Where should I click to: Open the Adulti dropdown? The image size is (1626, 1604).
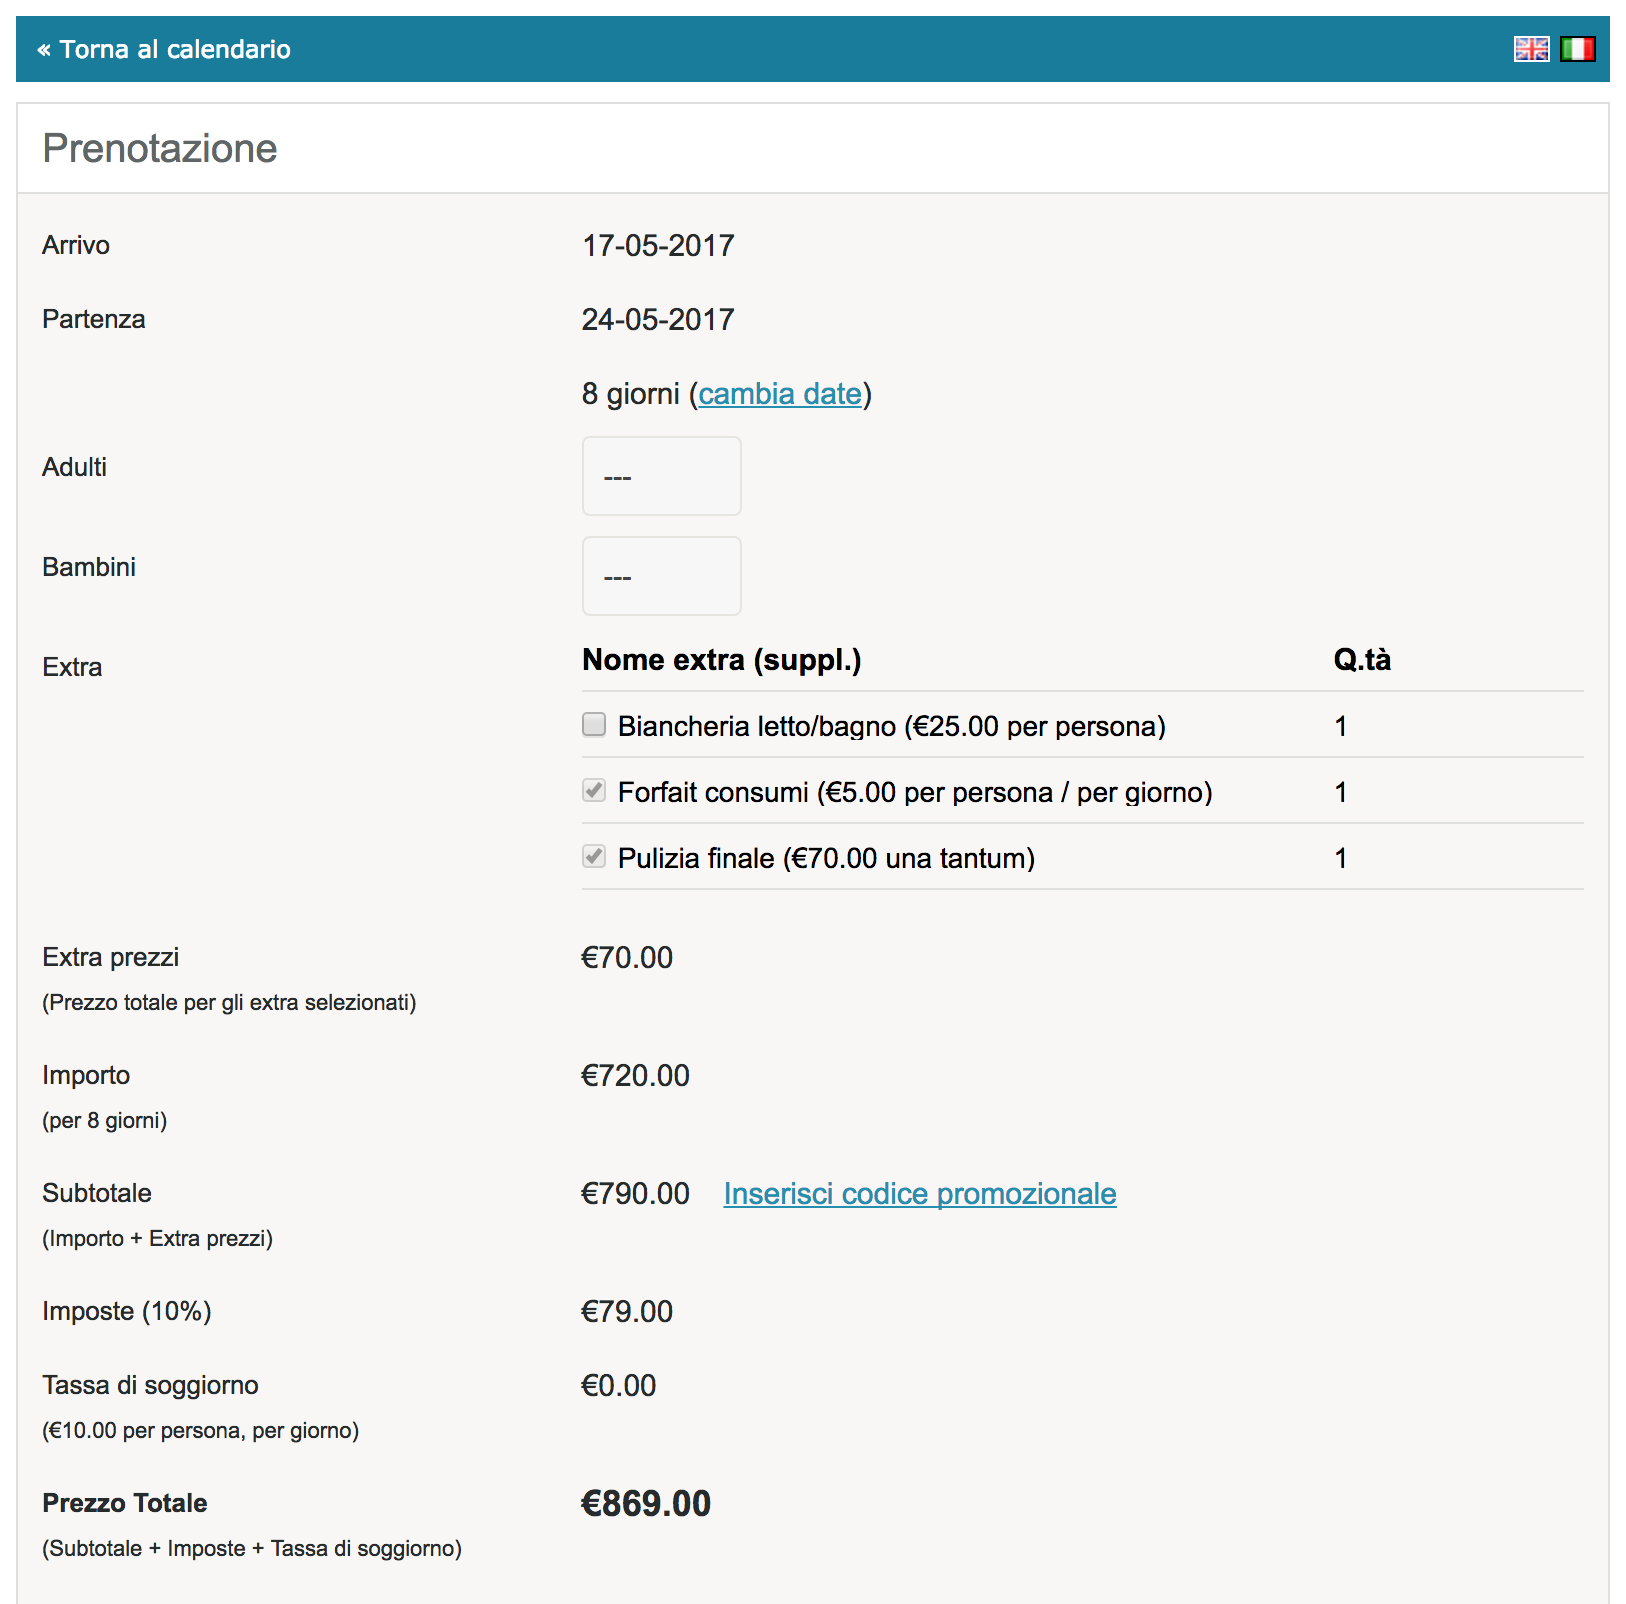661,476
